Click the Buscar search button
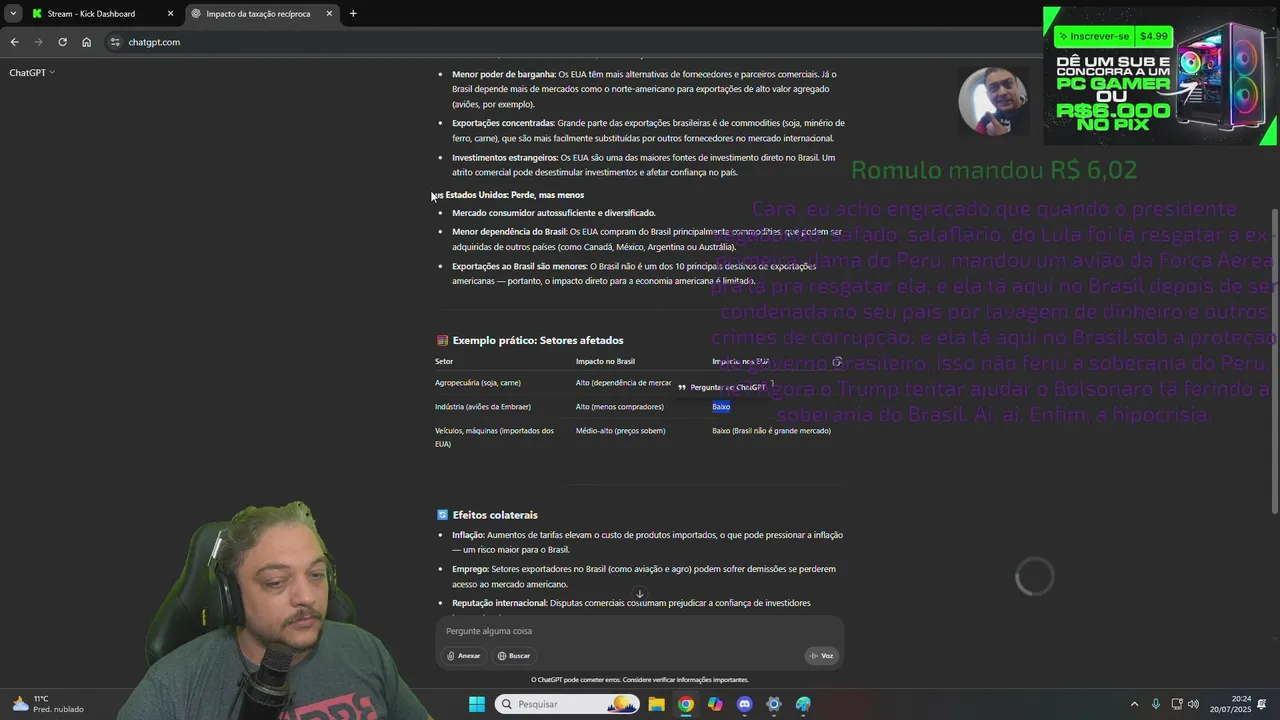The height and width of the screenshot is (720, 1280). click(x=513, y=656)
